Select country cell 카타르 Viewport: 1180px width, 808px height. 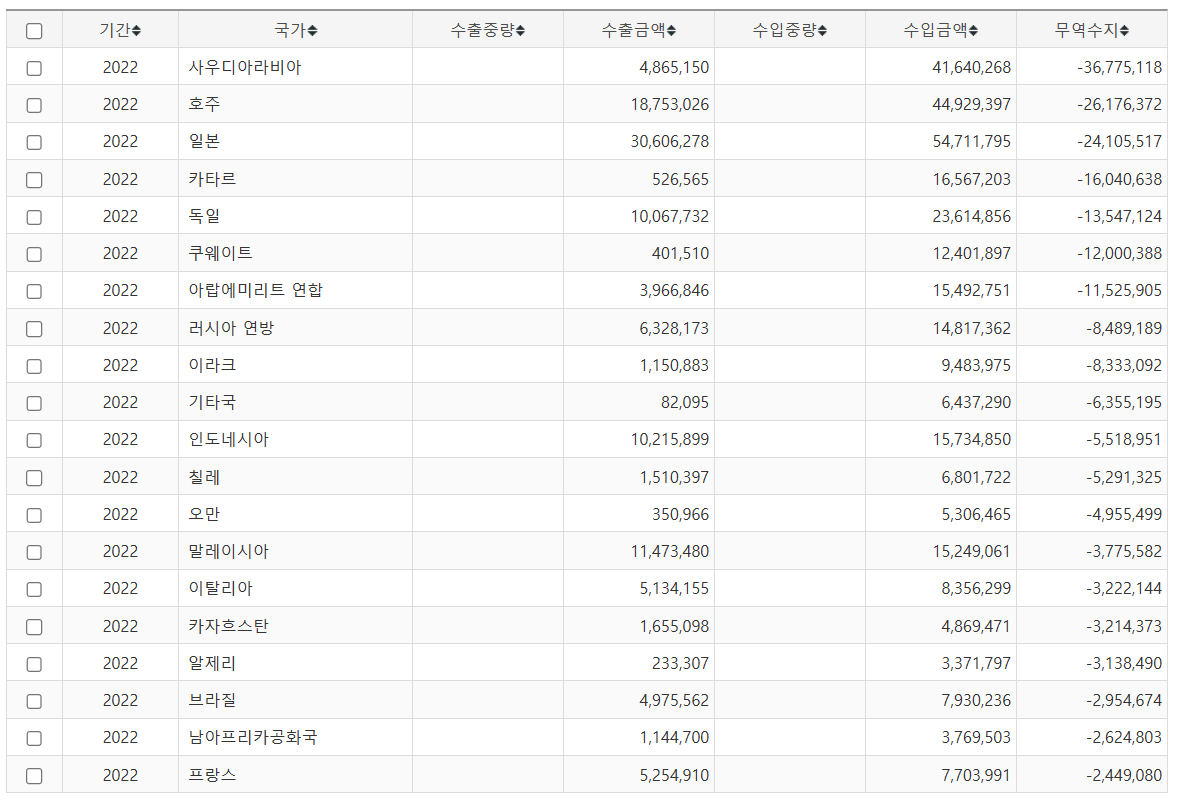212,179
